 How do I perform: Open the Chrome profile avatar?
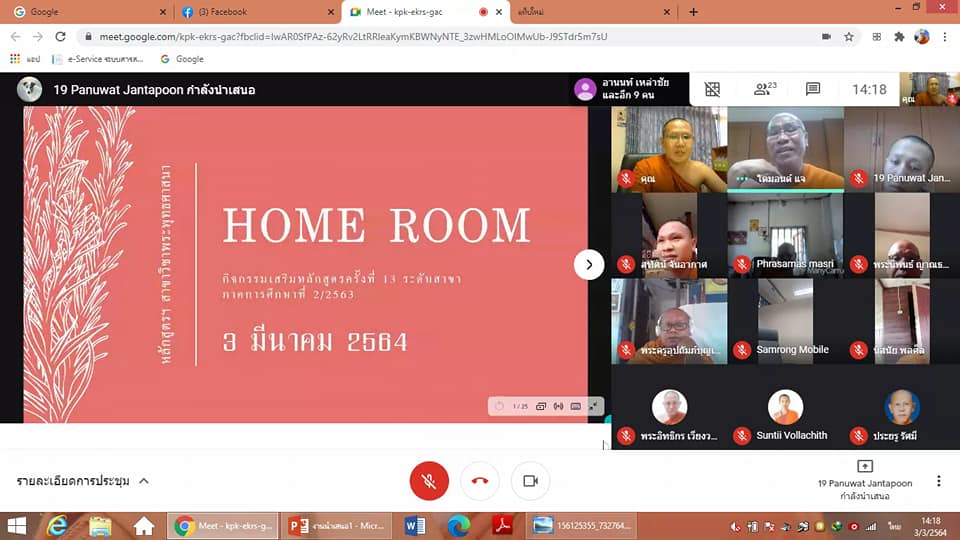coord(921,37)
